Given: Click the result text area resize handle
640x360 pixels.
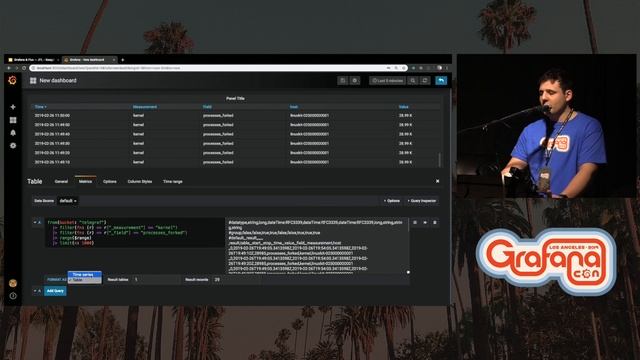Looking at the screenshot, I should [408, 272].
